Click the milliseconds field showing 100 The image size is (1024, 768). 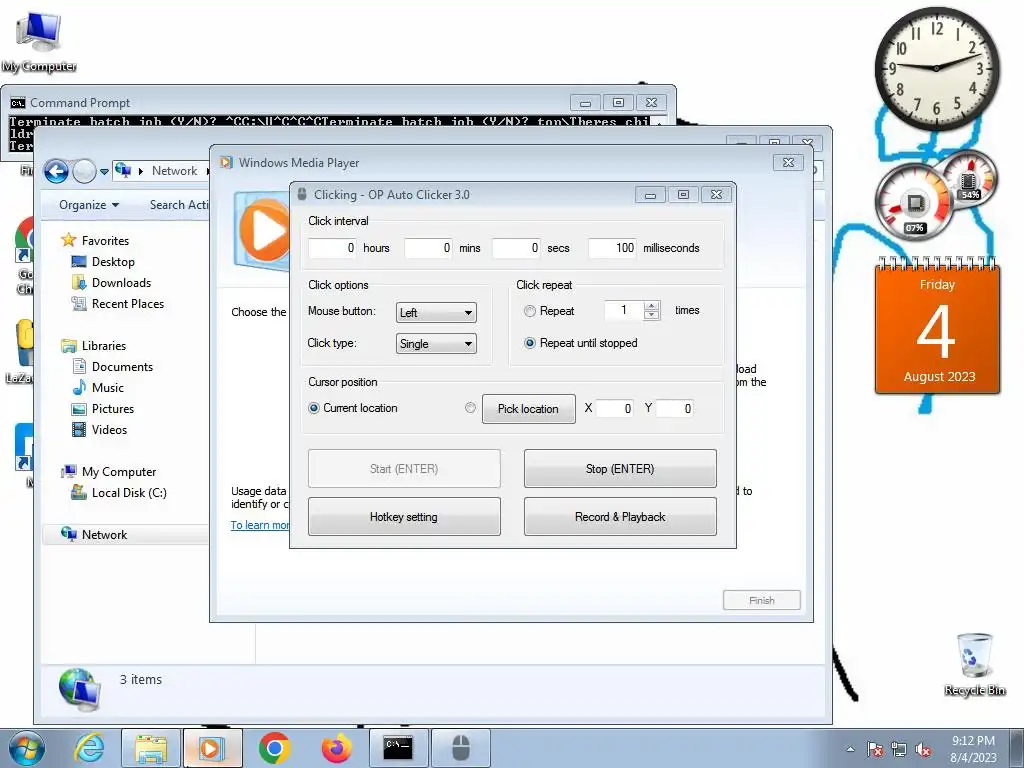coord(612,248)
